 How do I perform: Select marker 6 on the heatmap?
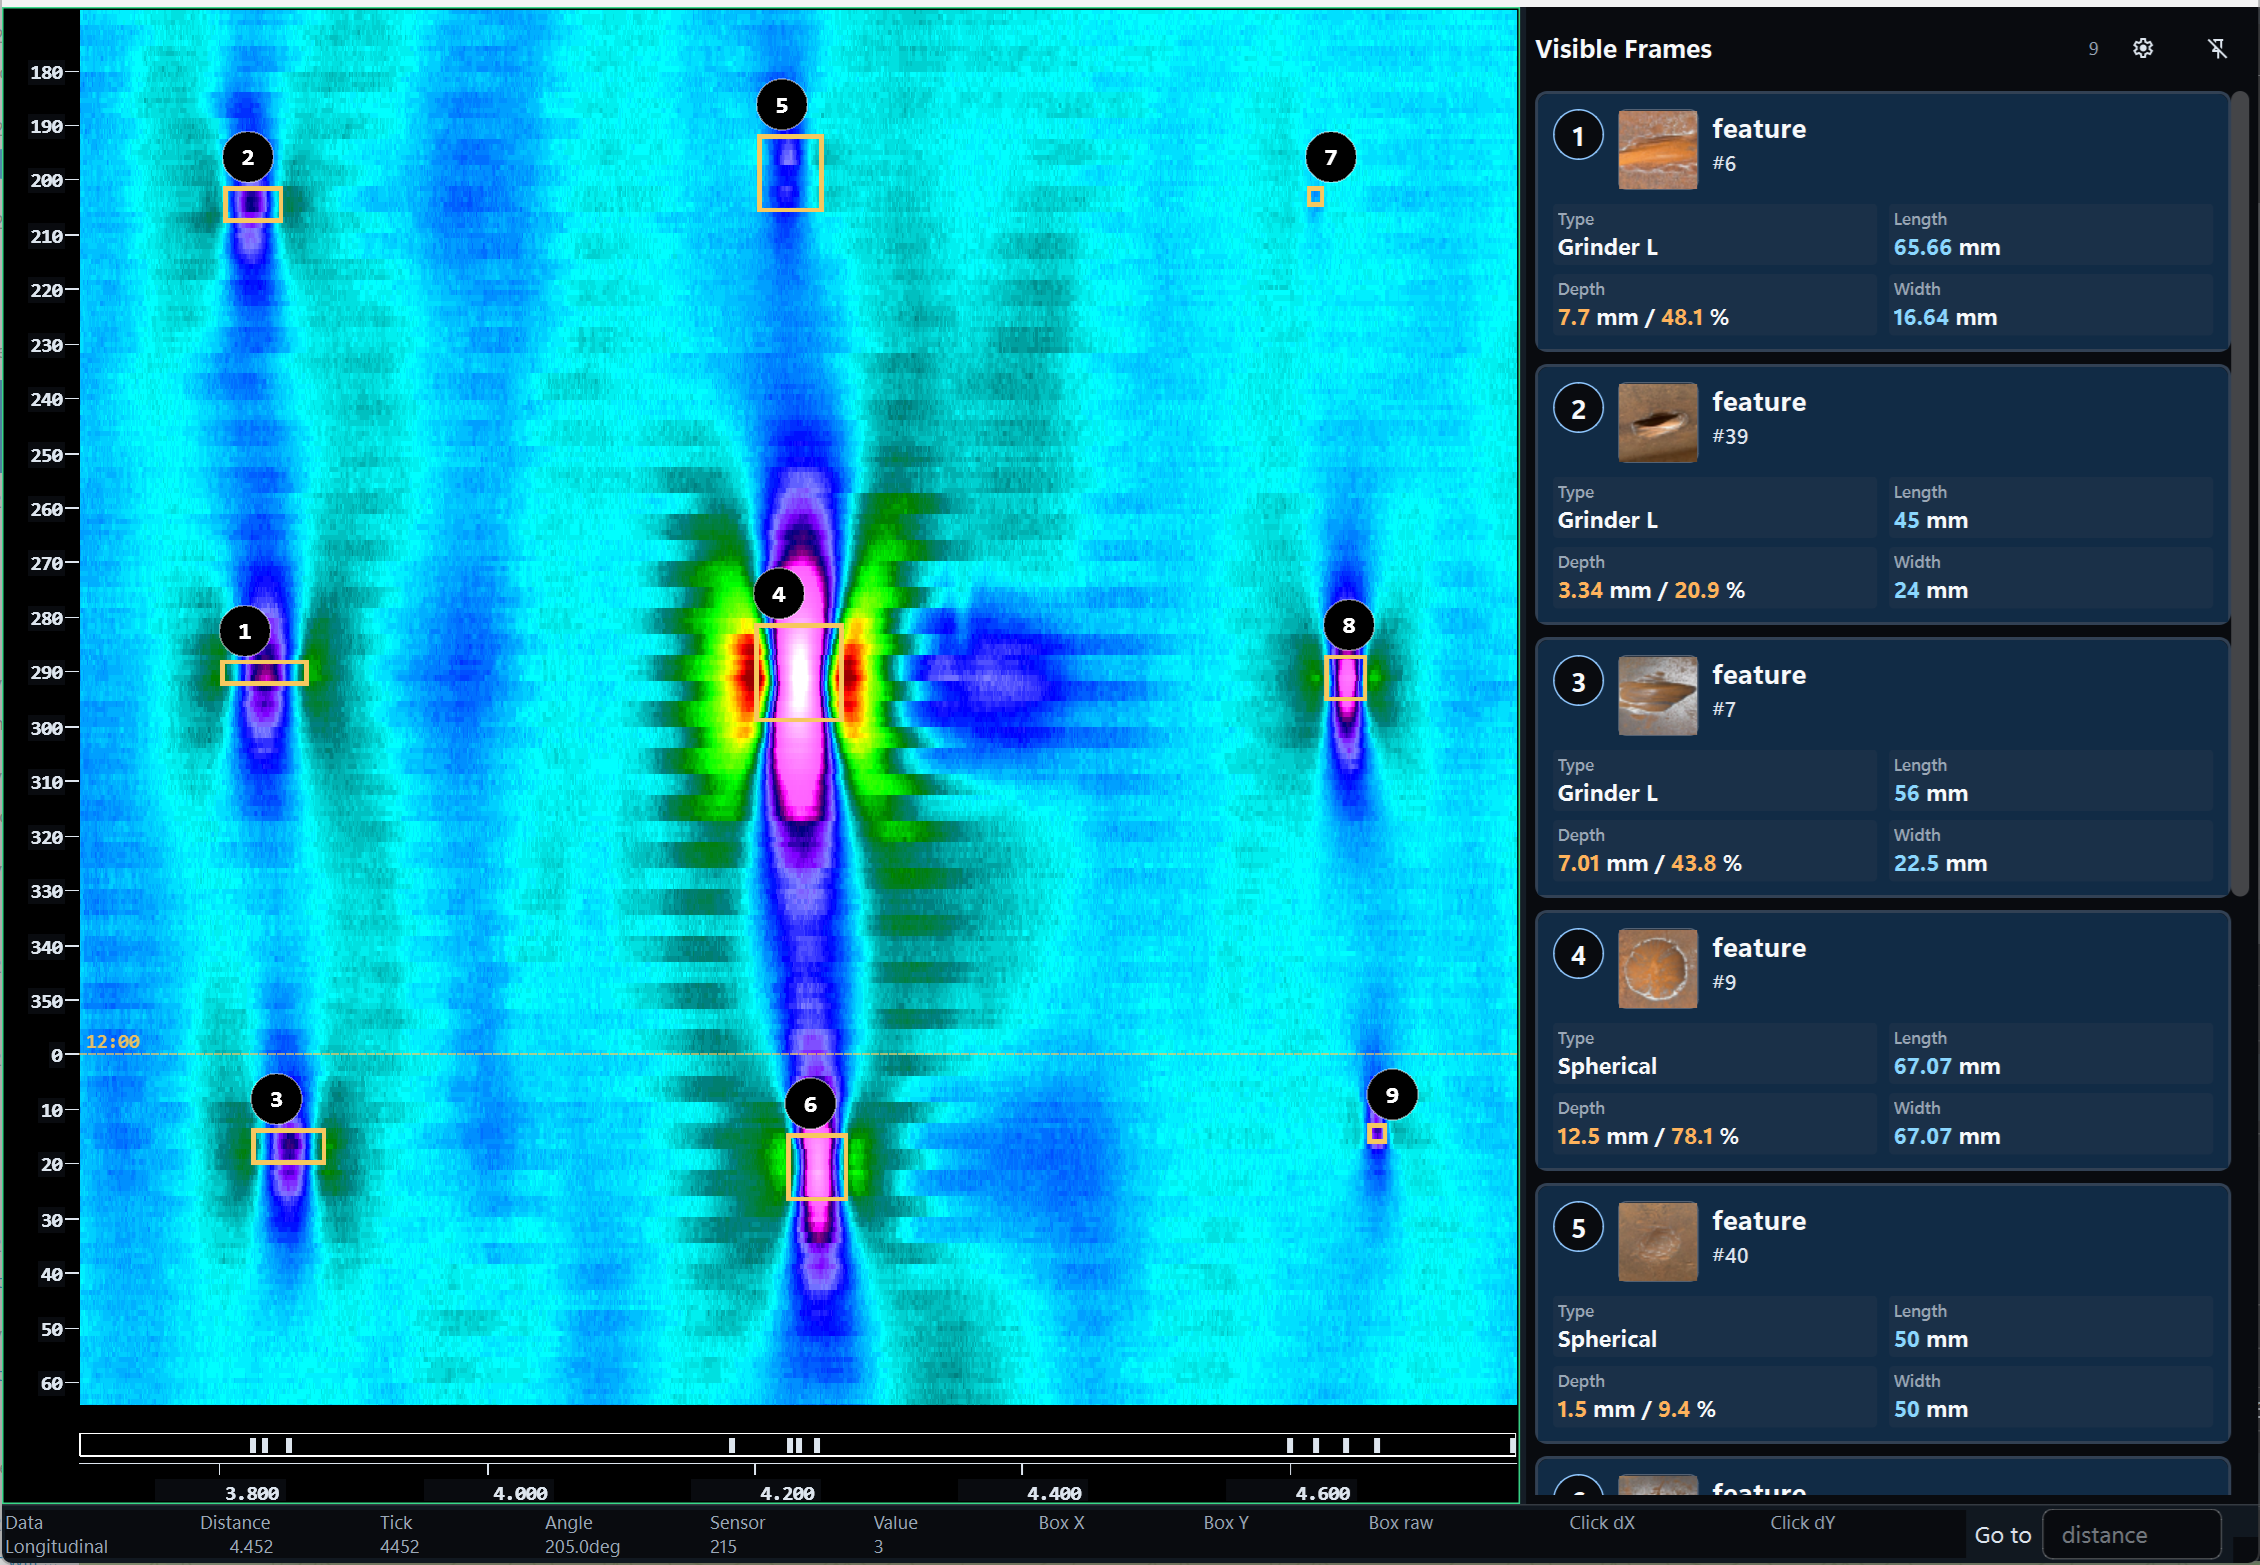pyautogui.click(x=811, y=1104)
